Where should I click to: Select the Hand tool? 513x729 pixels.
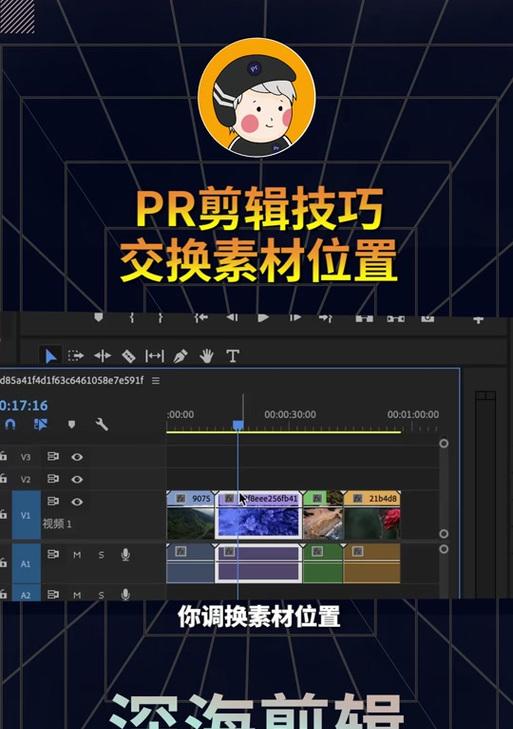[x=207, y=356]
